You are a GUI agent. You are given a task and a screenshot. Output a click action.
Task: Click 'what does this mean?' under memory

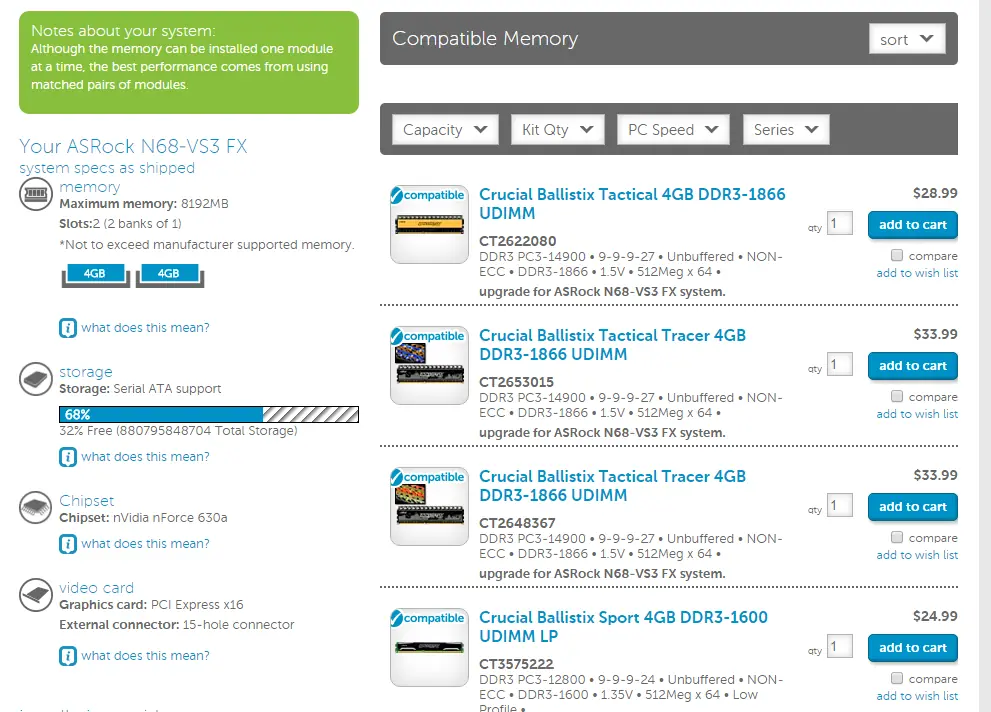pyautogui.click(x=145, y=328)
